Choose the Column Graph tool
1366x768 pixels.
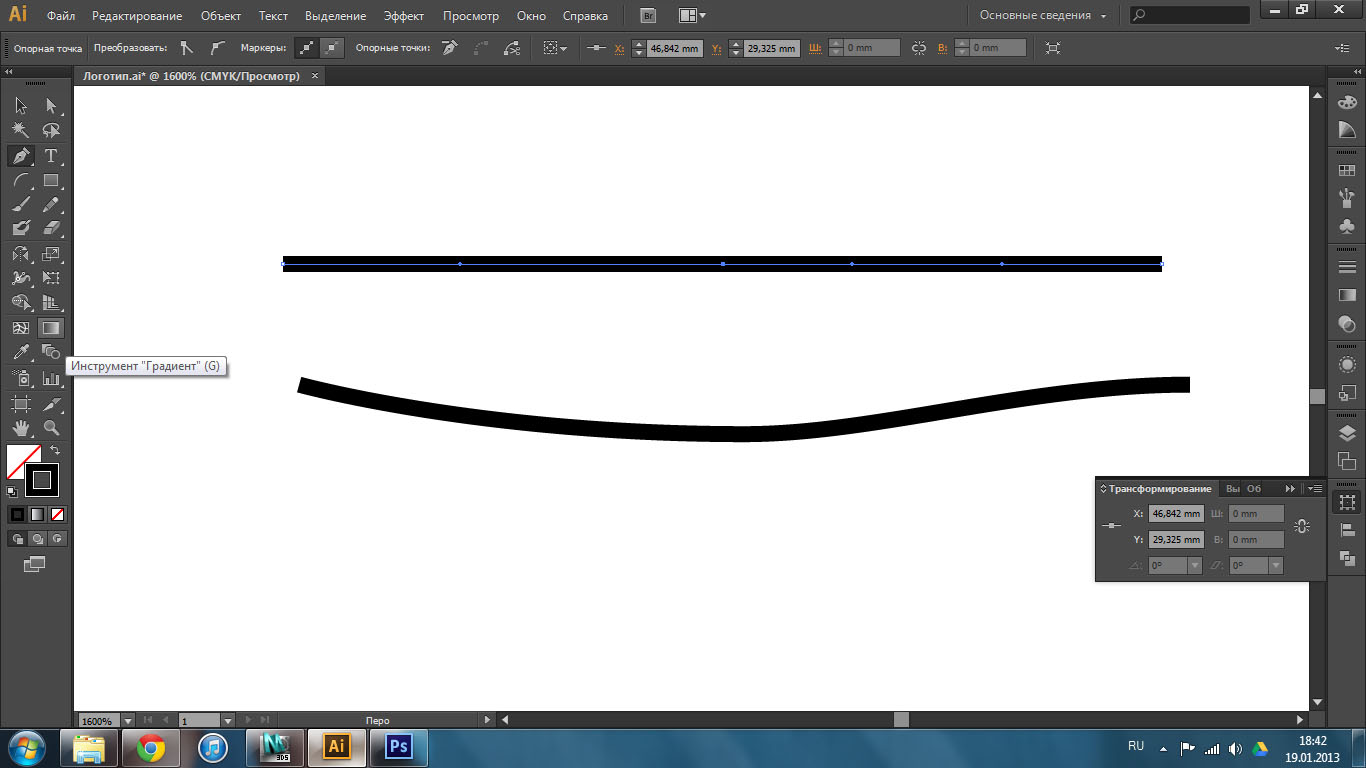pyautogui.click(x=51, y=378)
